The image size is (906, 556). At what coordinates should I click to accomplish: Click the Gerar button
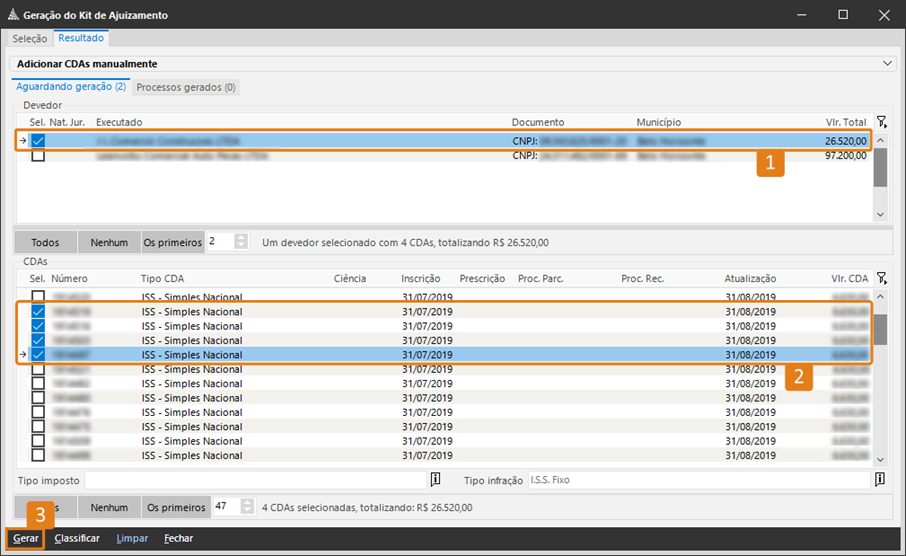[x=26, y=538]
